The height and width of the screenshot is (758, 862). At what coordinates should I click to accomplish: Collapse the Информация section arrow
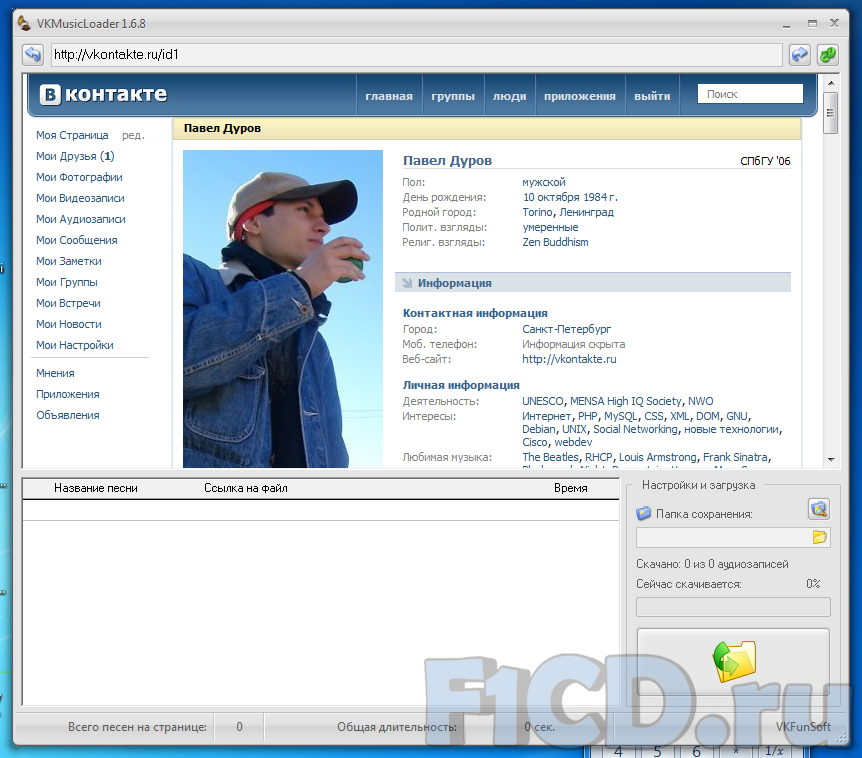[x=407, y=283]
